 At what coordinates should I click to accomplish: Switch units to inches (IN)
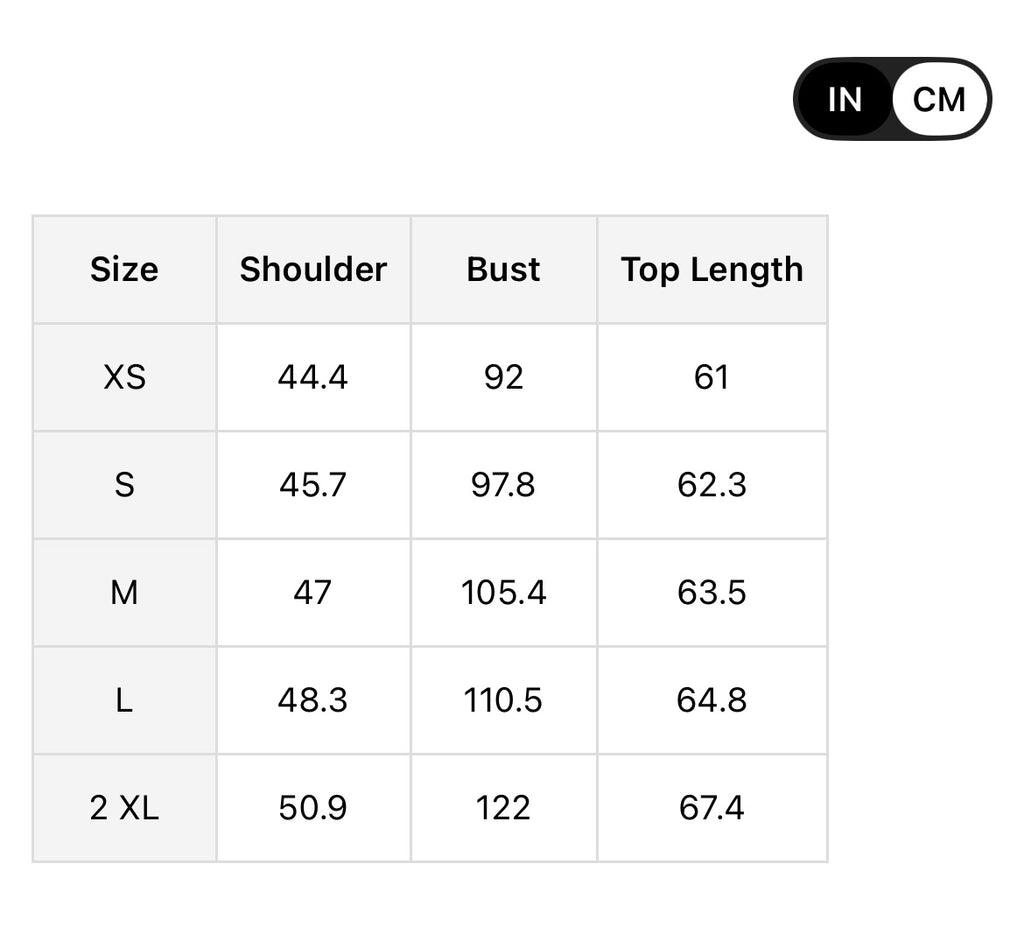coord(845,99)
